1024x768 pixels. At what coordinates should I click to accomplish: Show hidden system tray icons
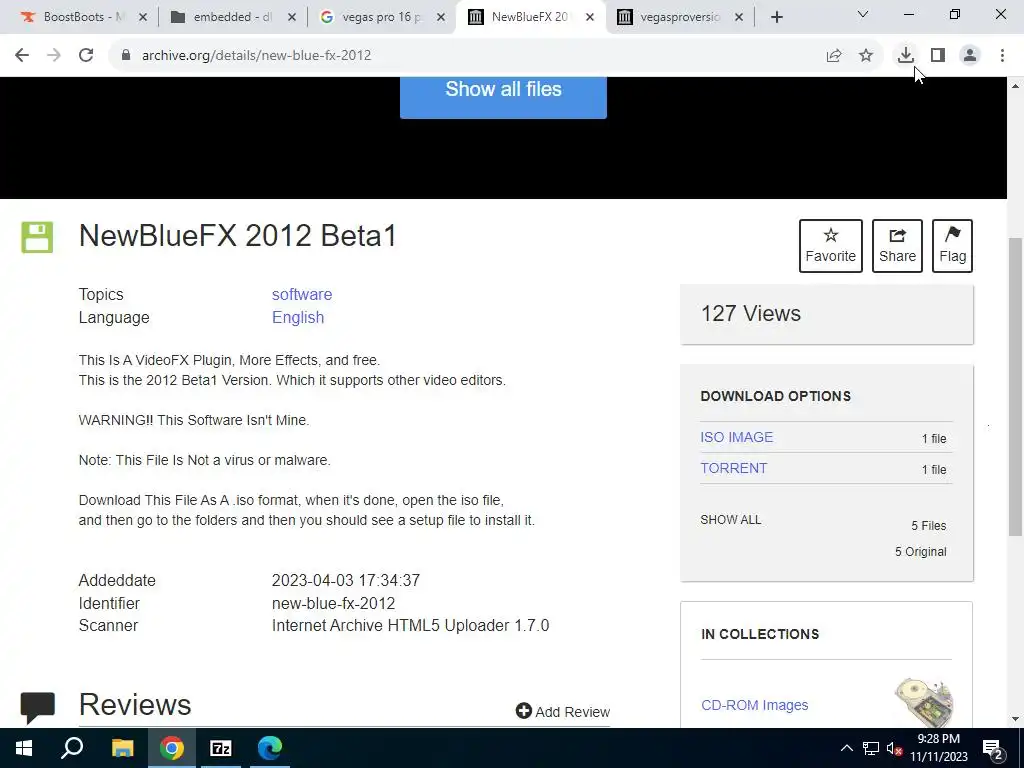pyautogui.click(x=846, y=748)
